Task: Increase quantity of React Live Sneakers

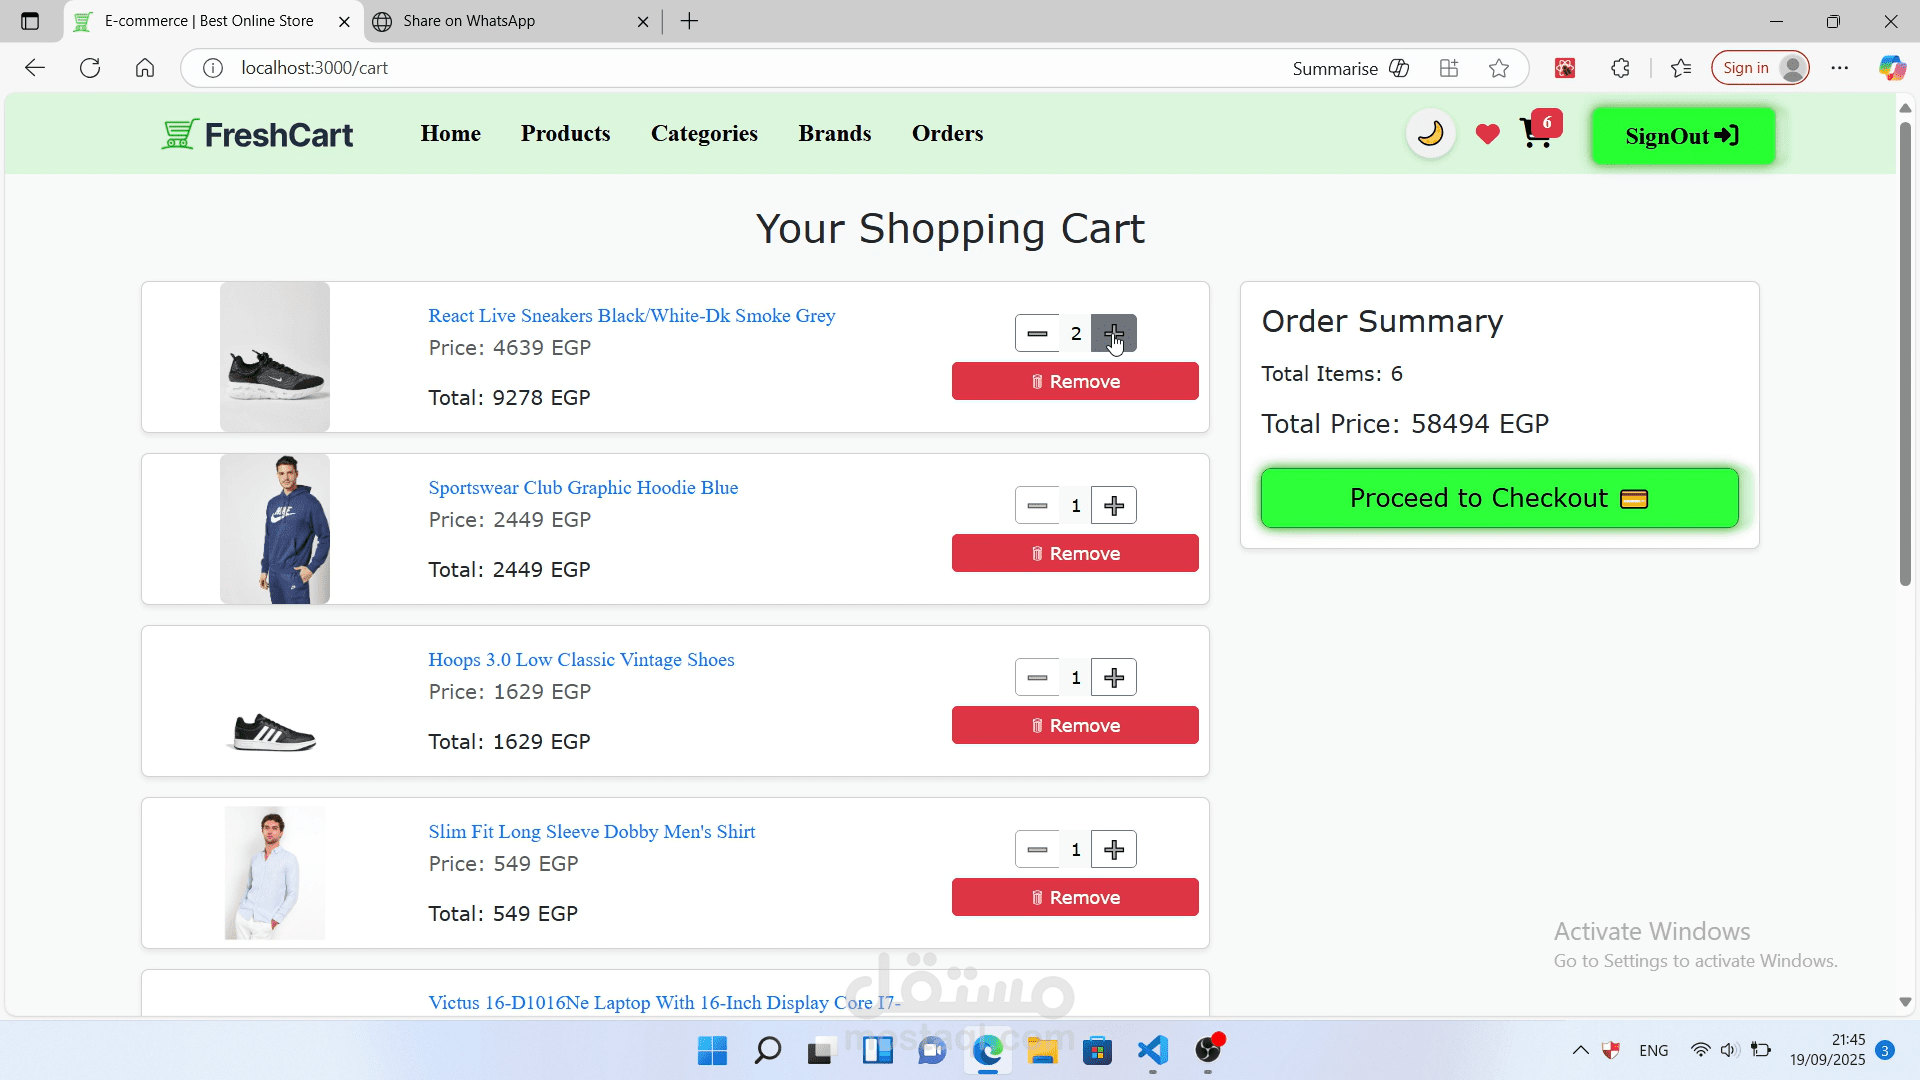Action: coord(1114,333)
